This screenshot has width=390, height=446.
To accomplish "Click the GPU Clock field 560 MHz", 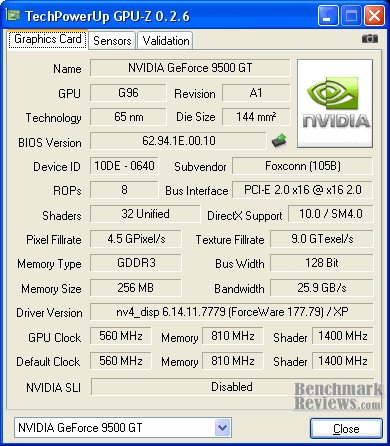I will point(121,336).
